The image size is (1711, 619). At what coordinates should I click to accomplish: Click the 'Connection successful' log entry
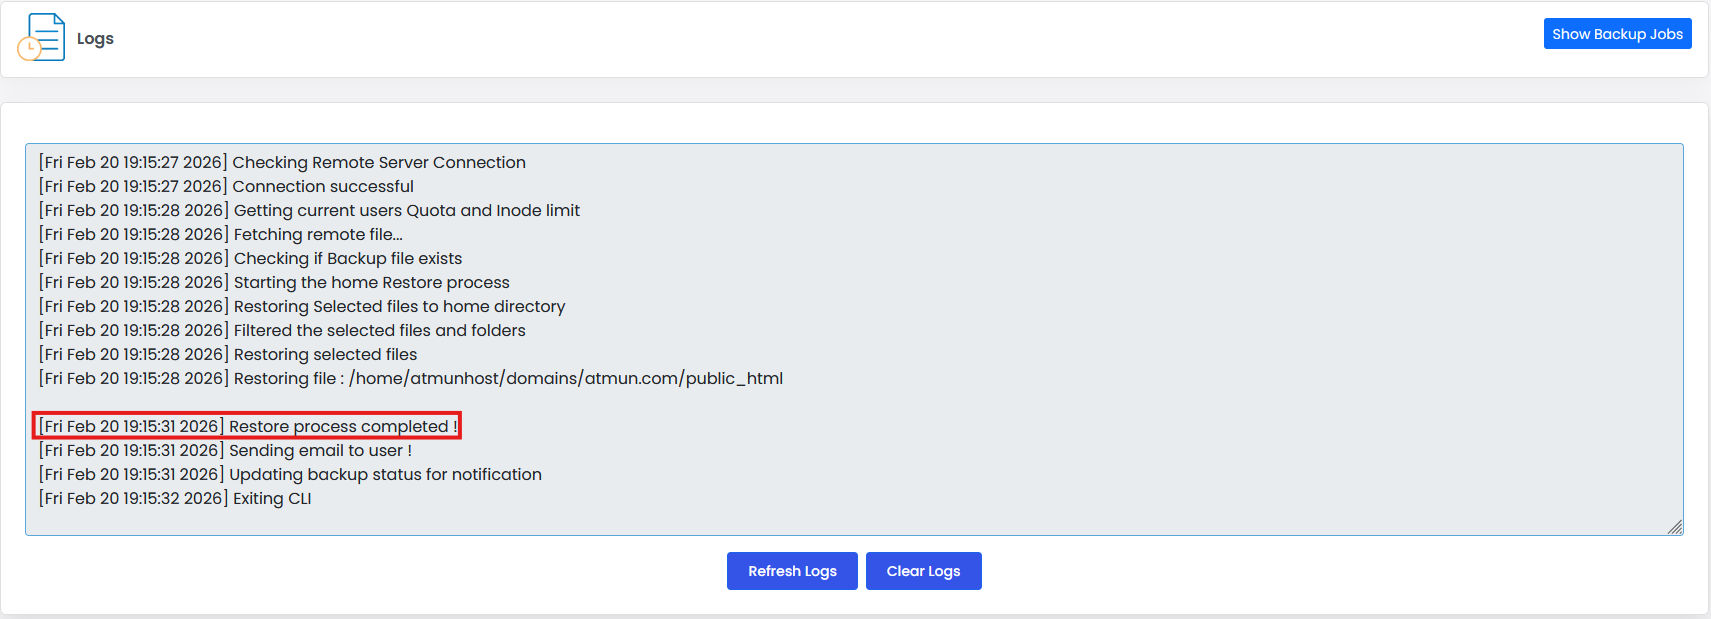click(x=226, y=187)
